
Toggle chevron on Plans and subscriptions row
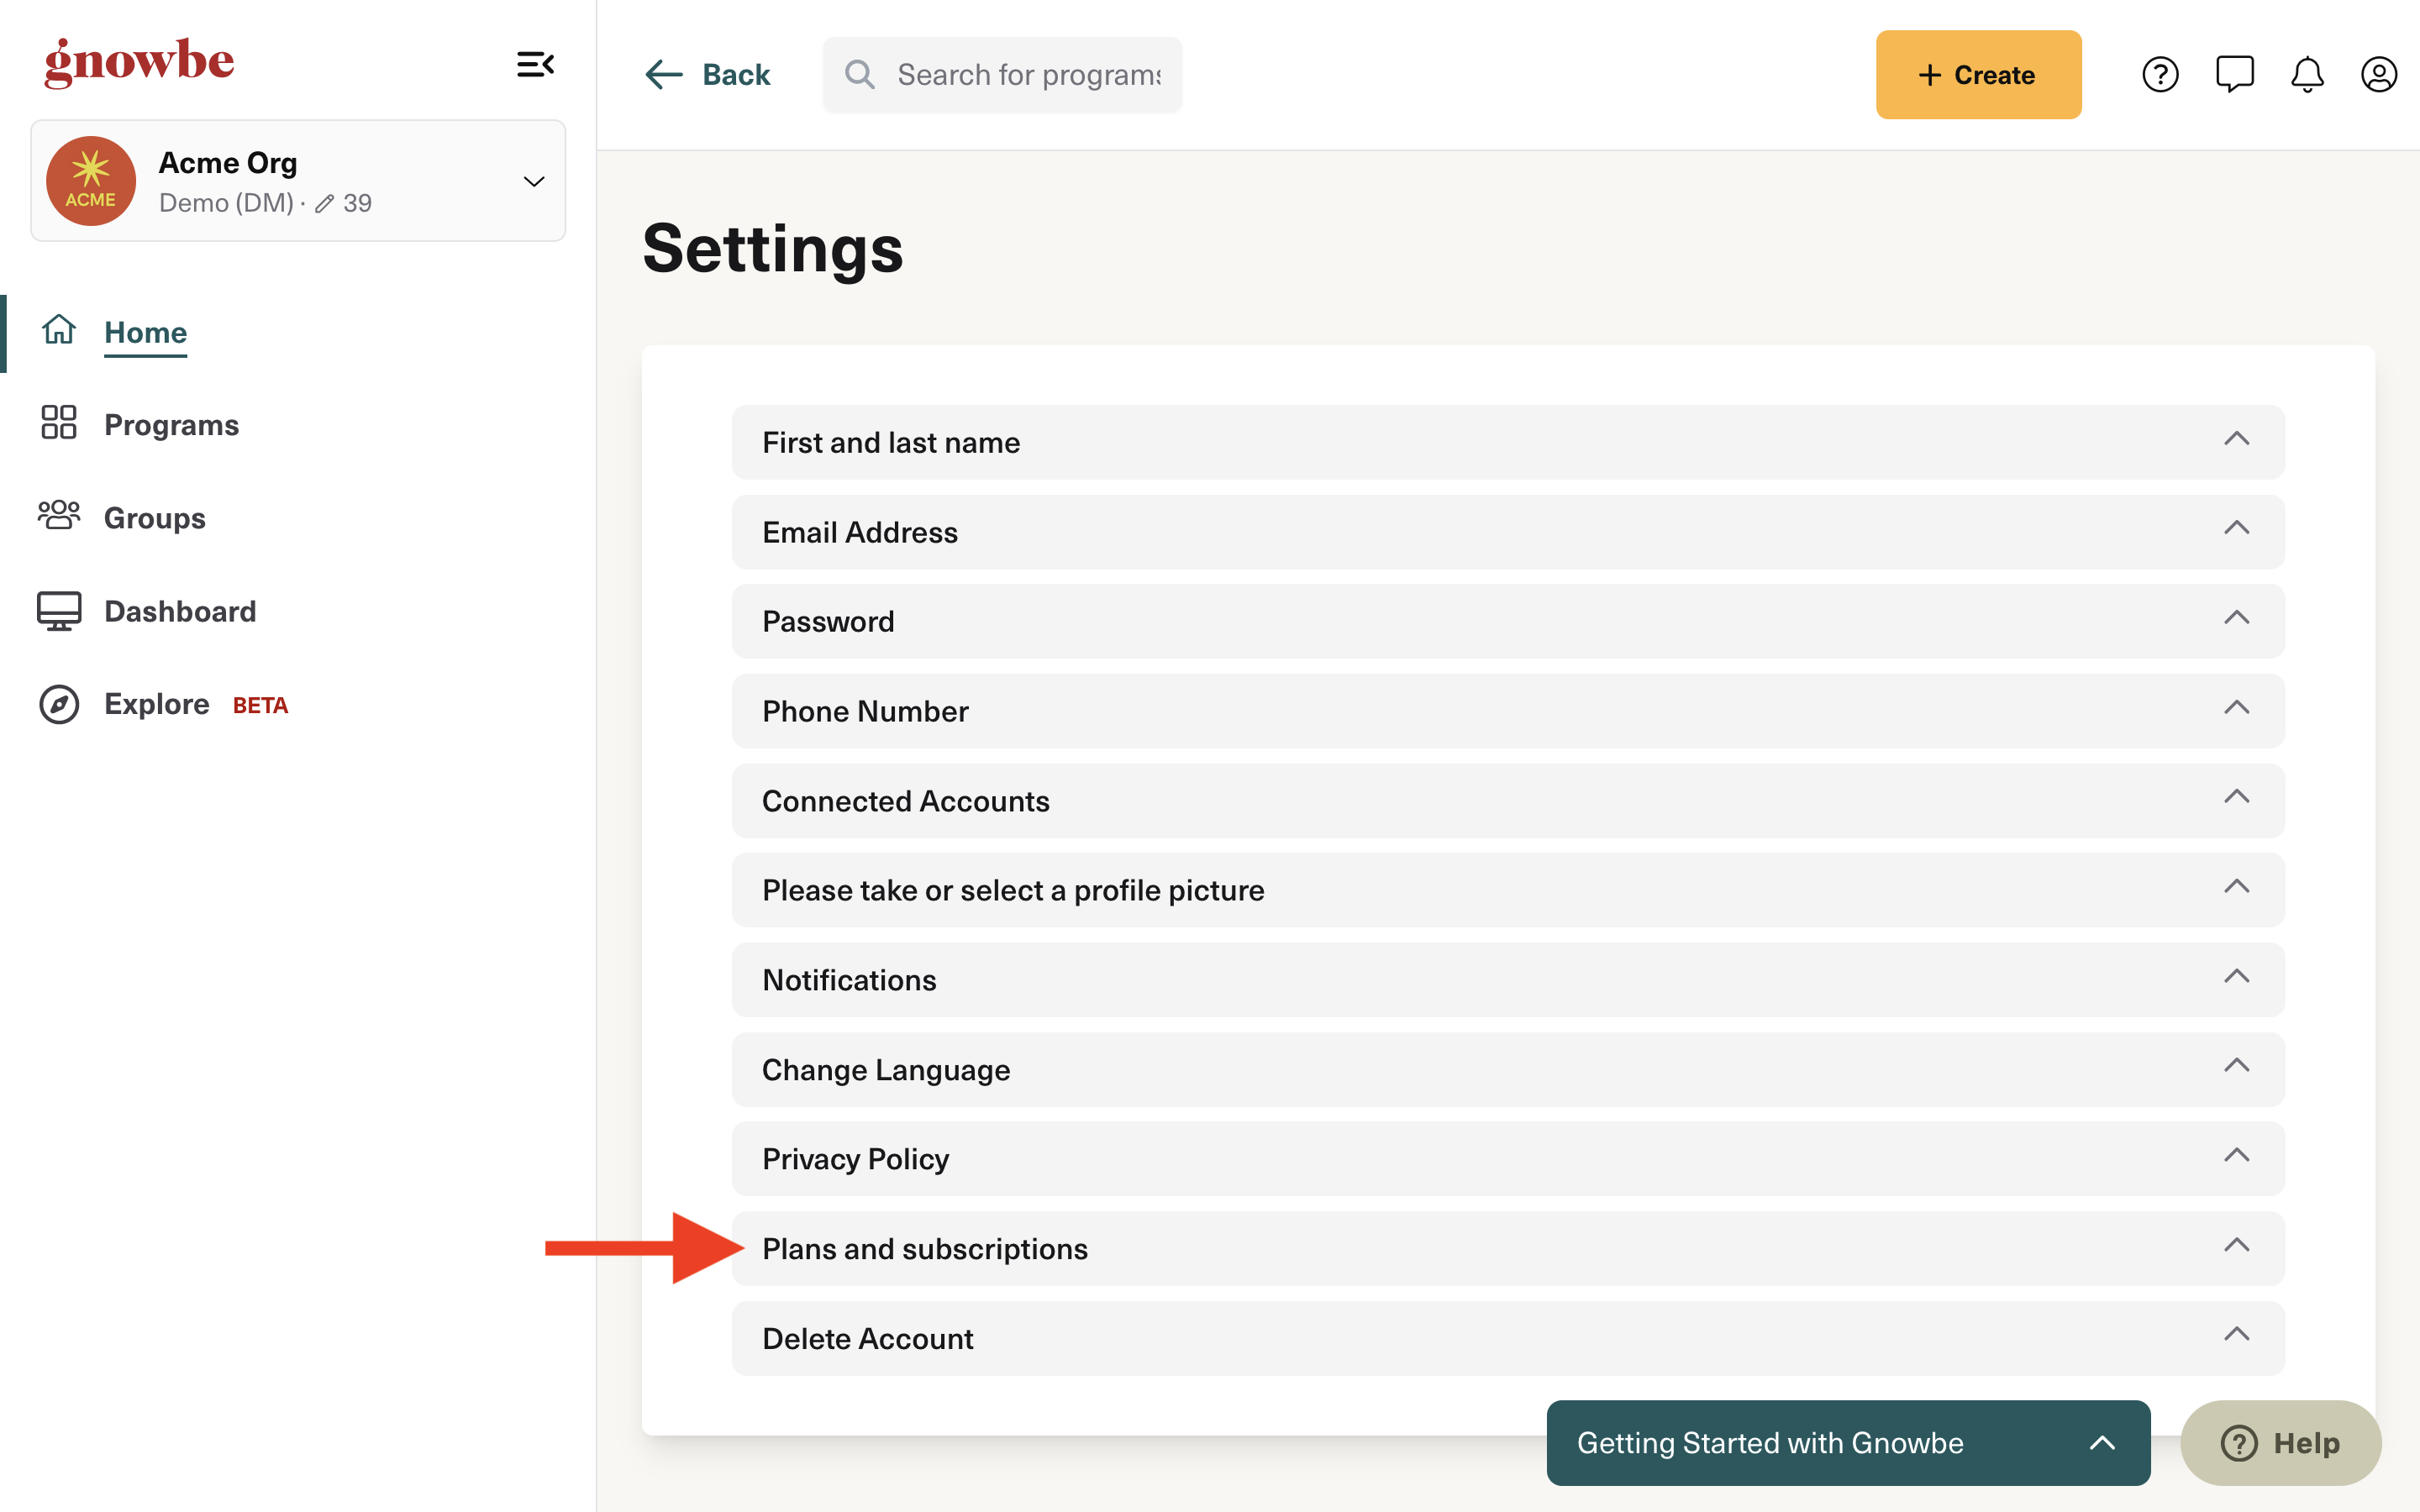[x=2237, y=1245]
